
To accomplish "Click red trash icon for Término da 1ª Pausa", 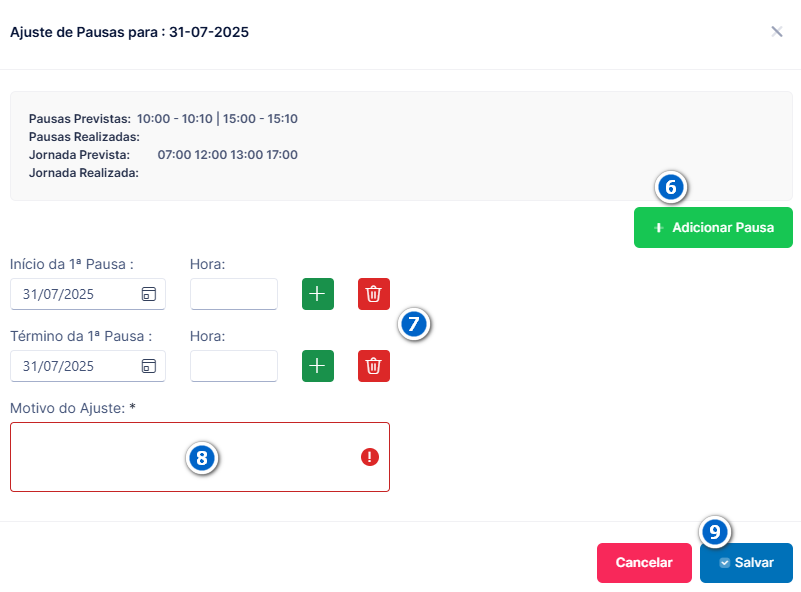I will click(x=374, y=366).
